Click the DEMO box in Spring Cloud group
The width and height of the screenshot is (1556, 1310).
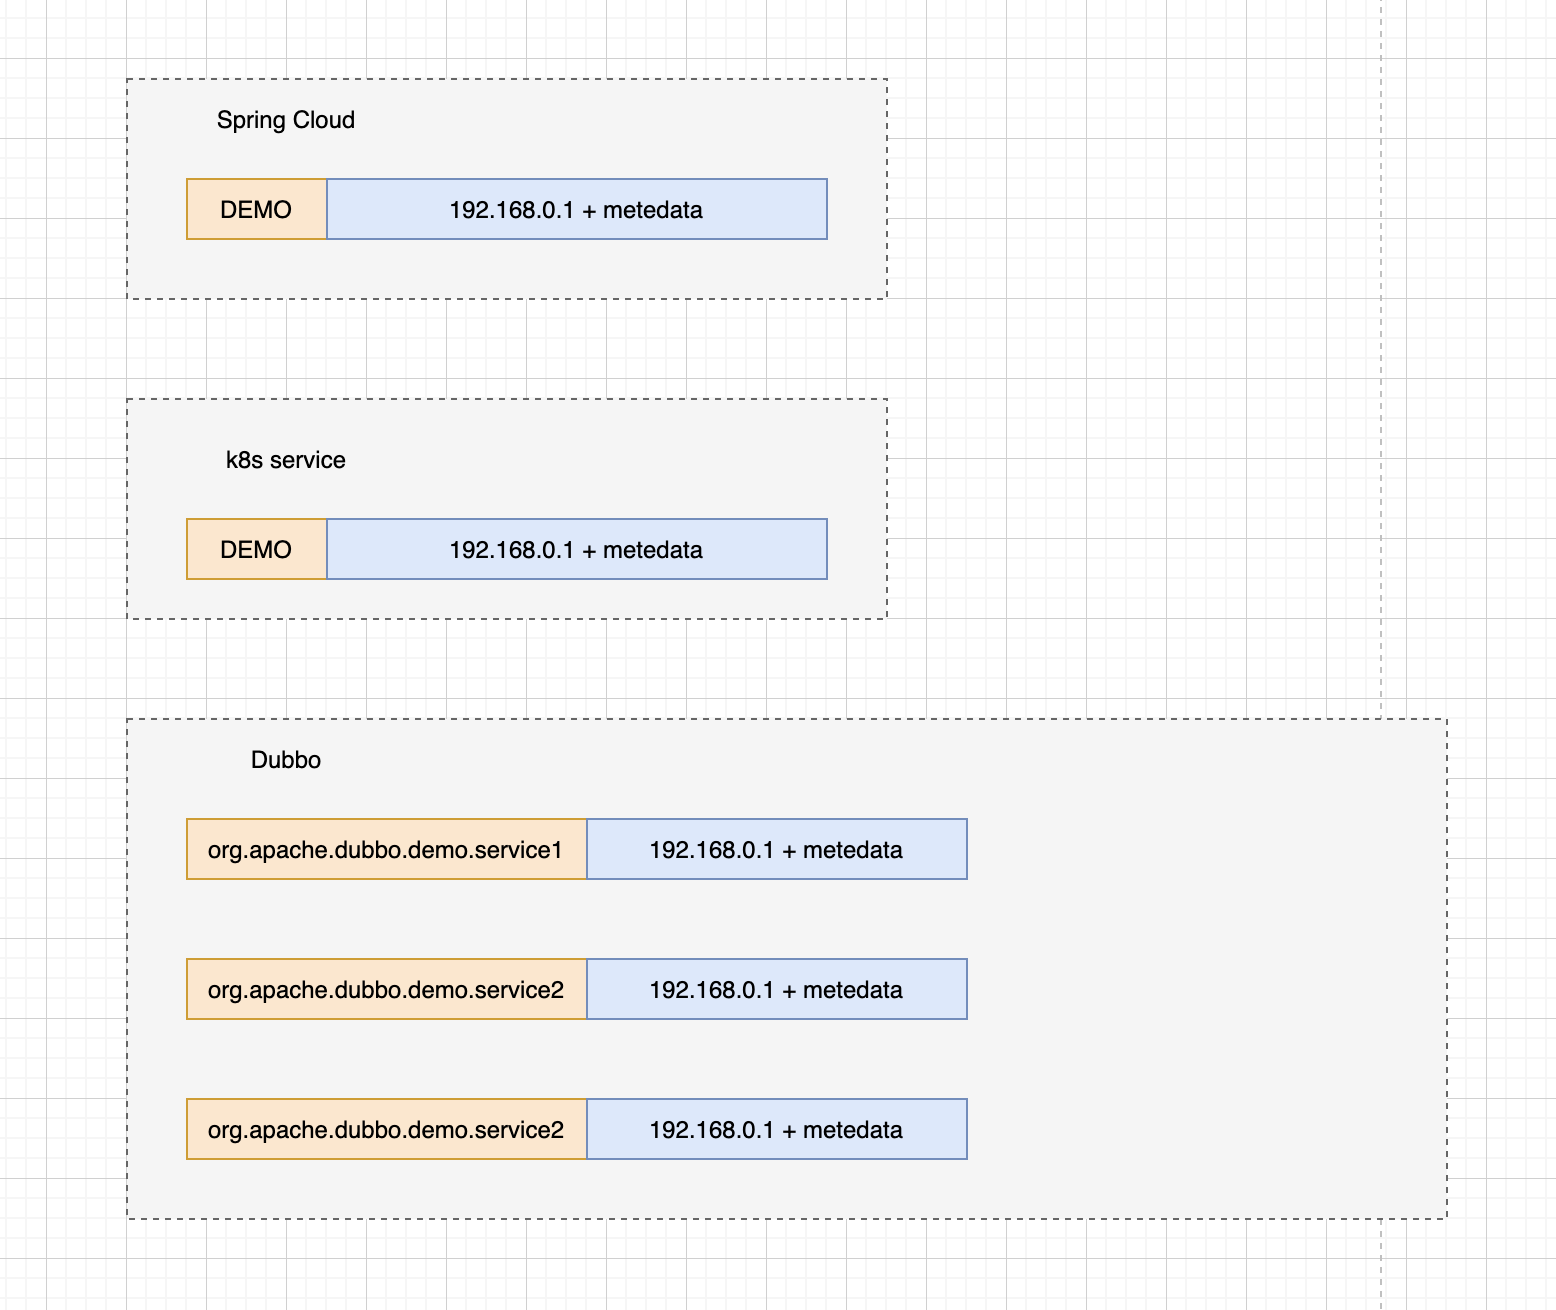pyautogui.click(x=256, y=210)
